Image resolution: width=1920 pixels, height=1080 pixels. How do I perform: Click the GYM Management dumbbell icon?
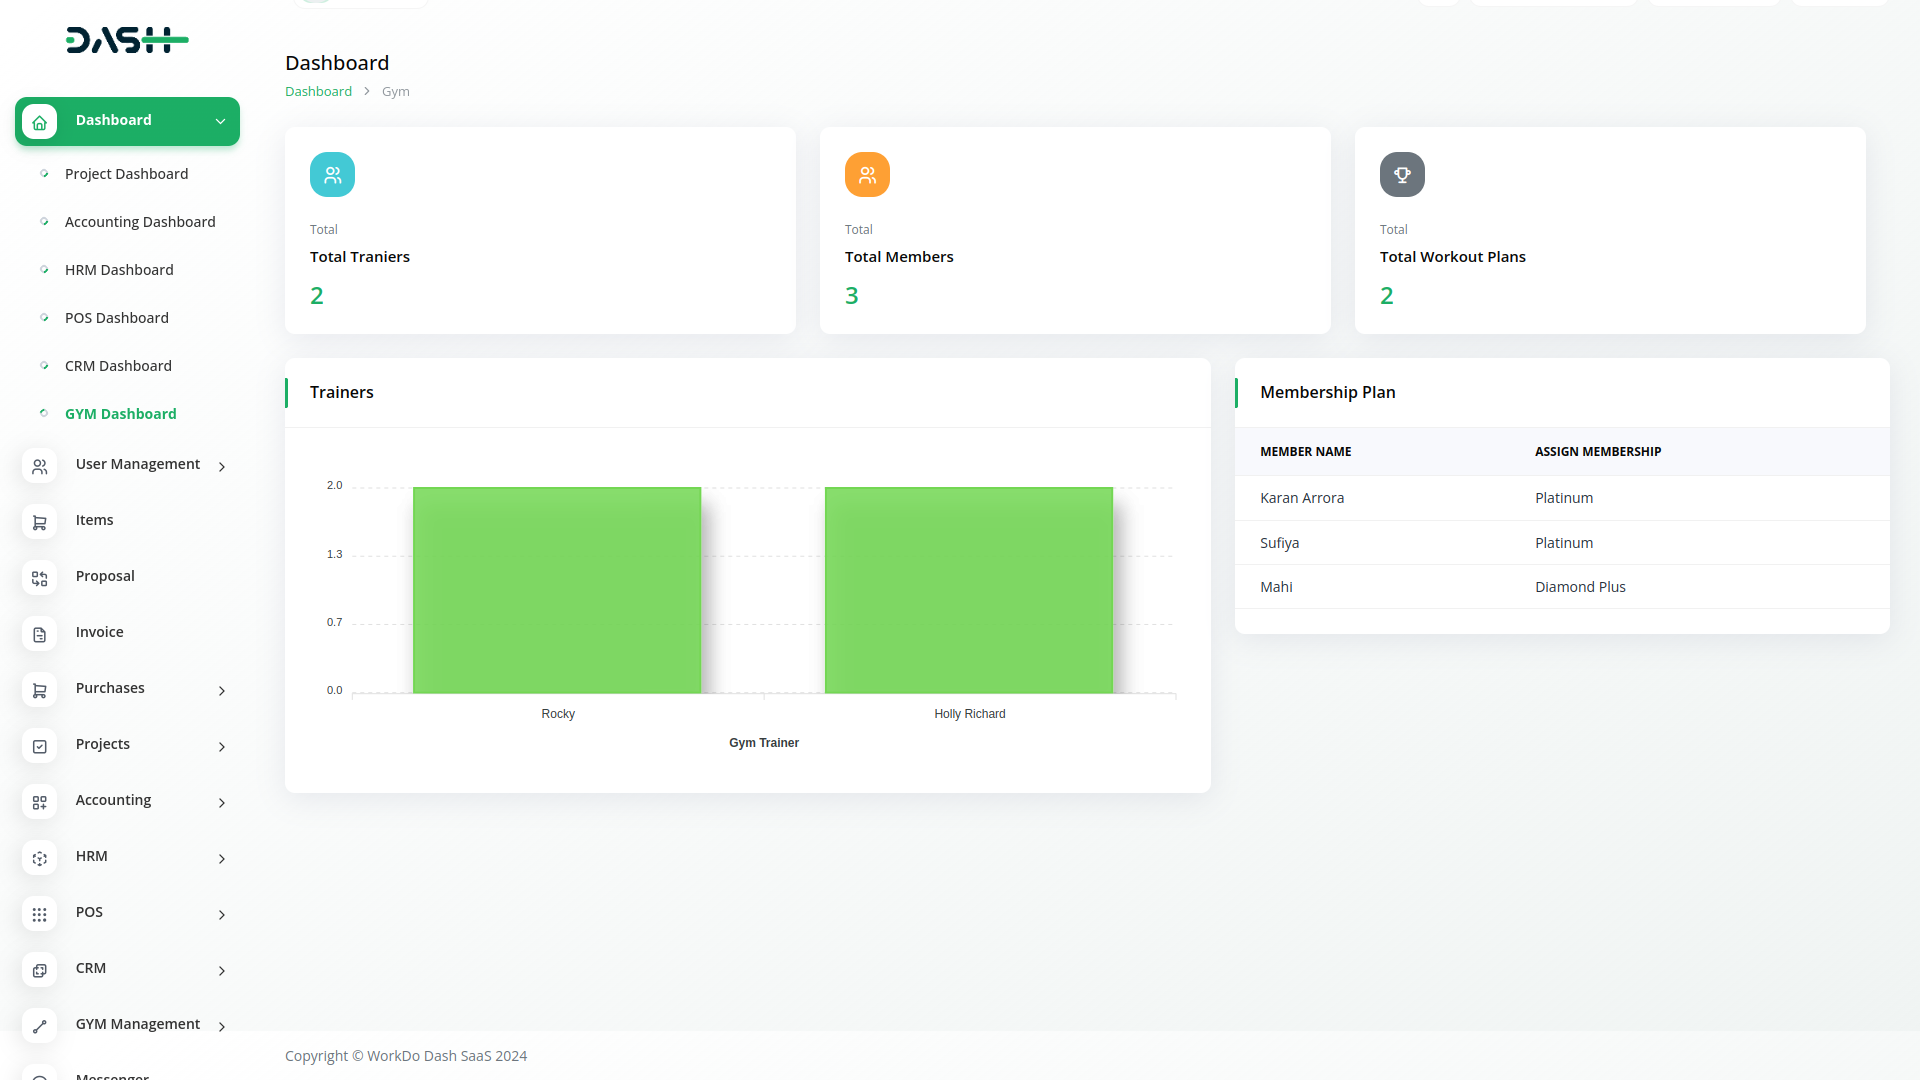pyautogui.click(x=39, y=1026)
